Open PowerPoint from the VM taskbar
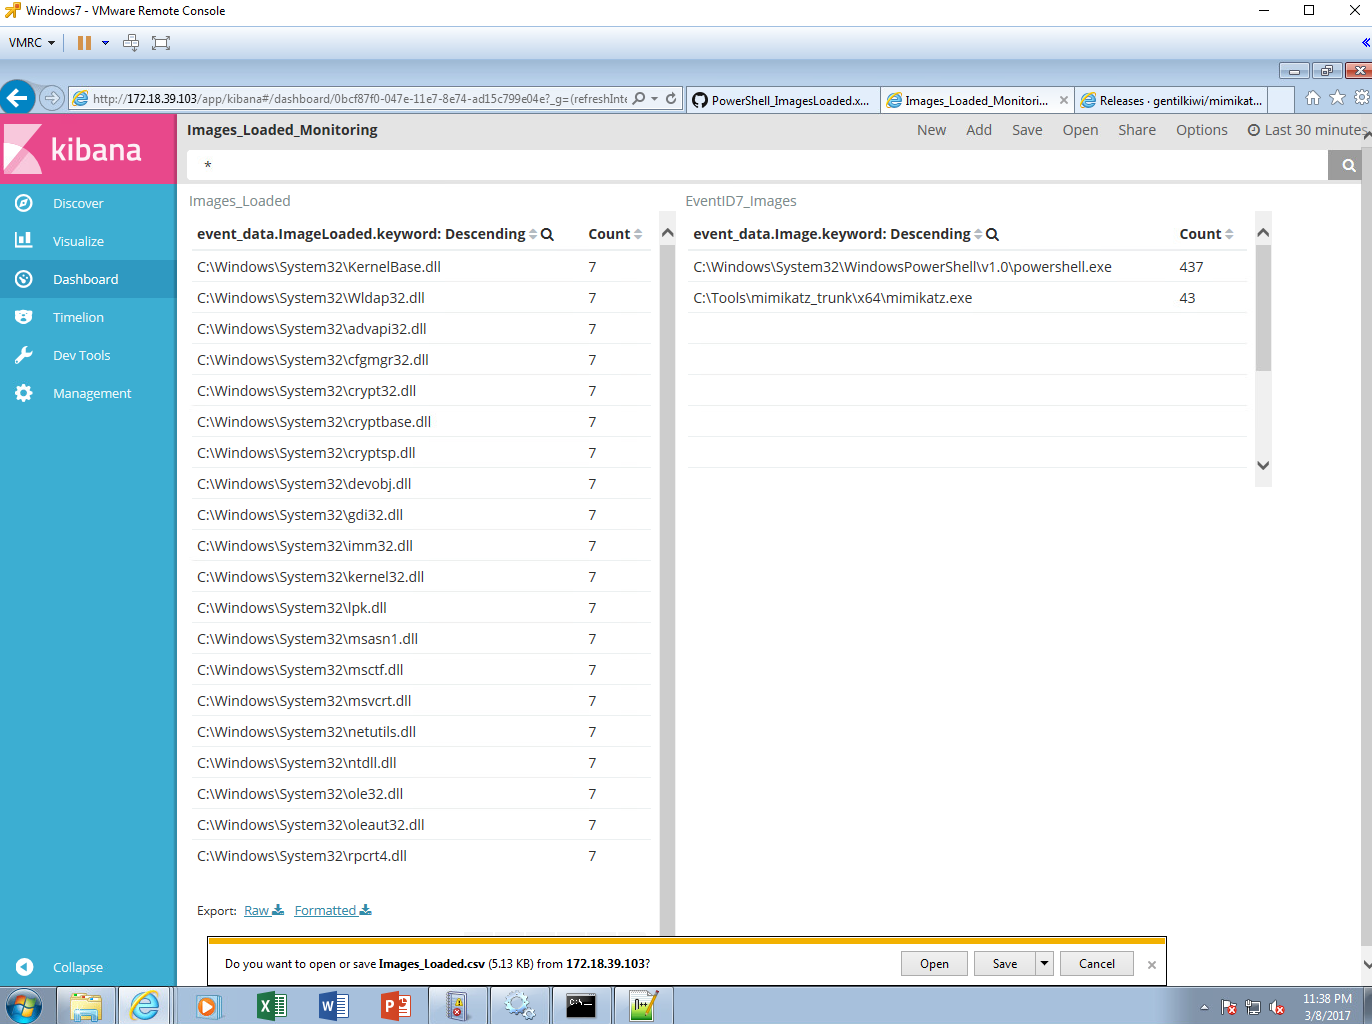 [396, 1006]
